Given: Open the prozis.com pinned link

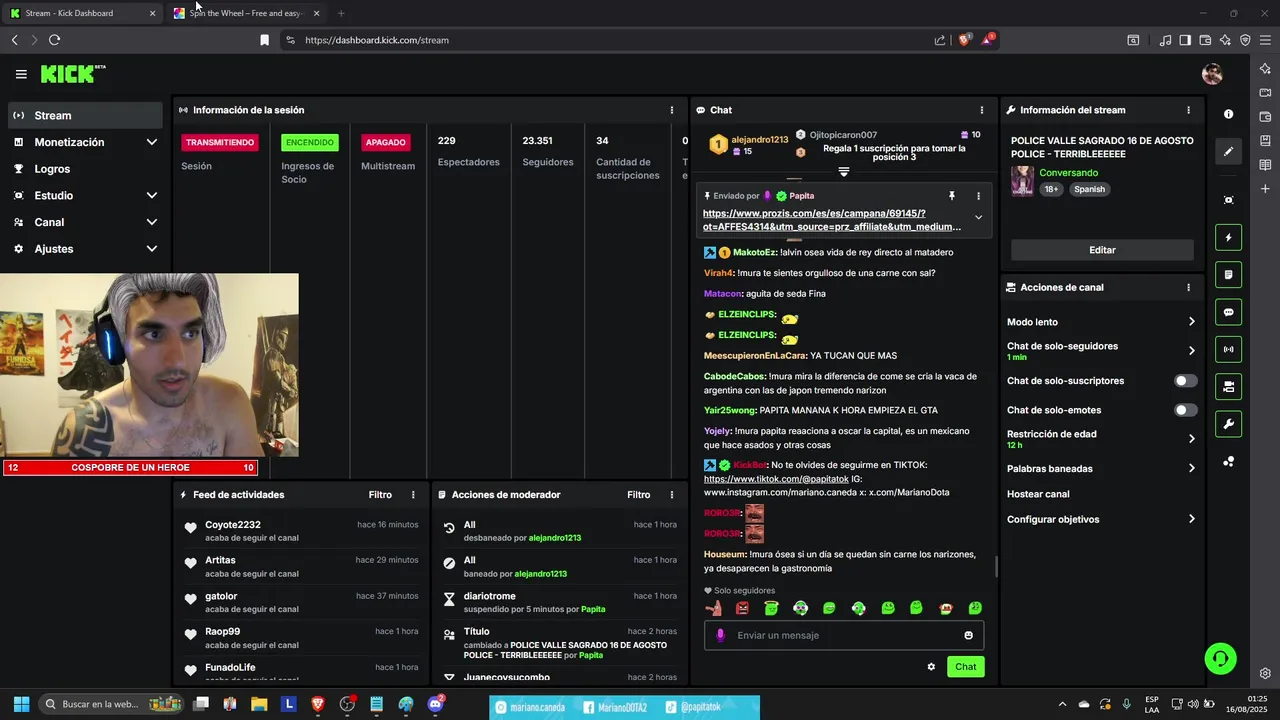Looking at the screenshot, I should pos(832,220).
